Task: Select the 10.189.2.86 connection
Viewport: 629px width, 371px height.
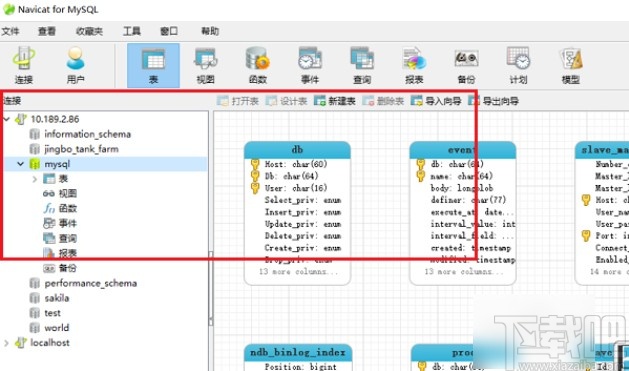Action: (x=55, y=119)
